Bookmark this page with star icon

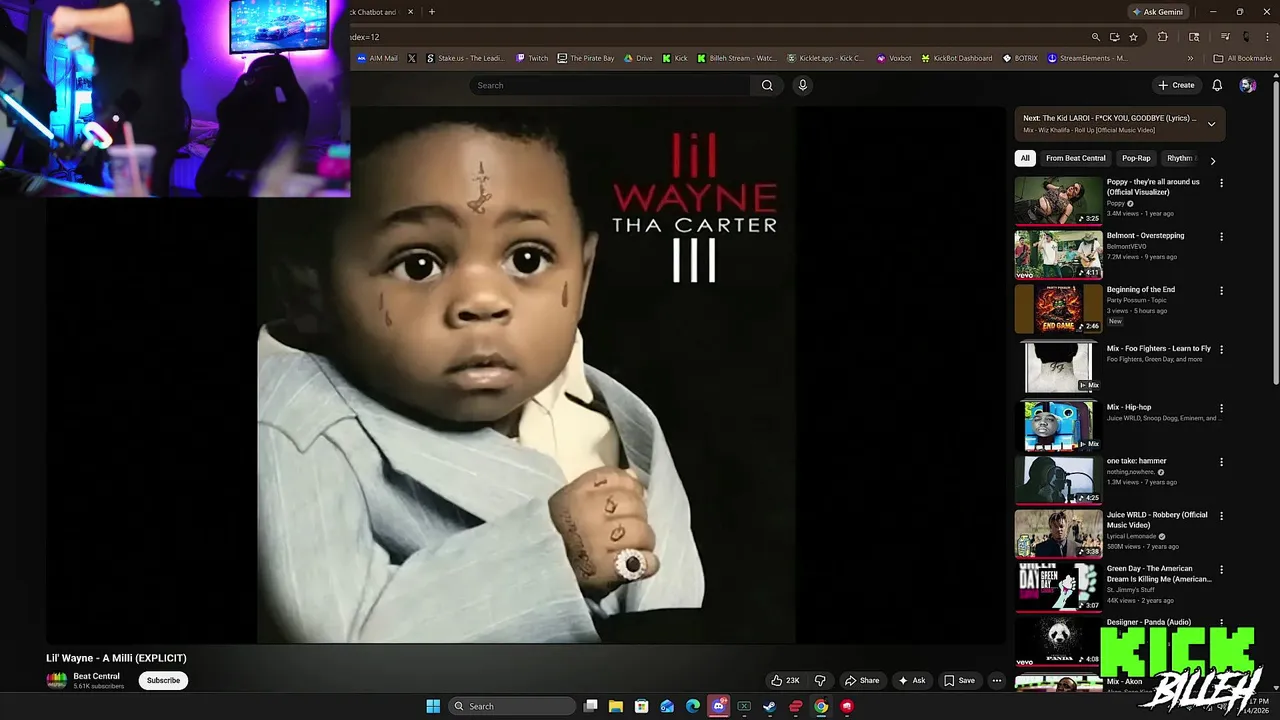coord(1133,37)
